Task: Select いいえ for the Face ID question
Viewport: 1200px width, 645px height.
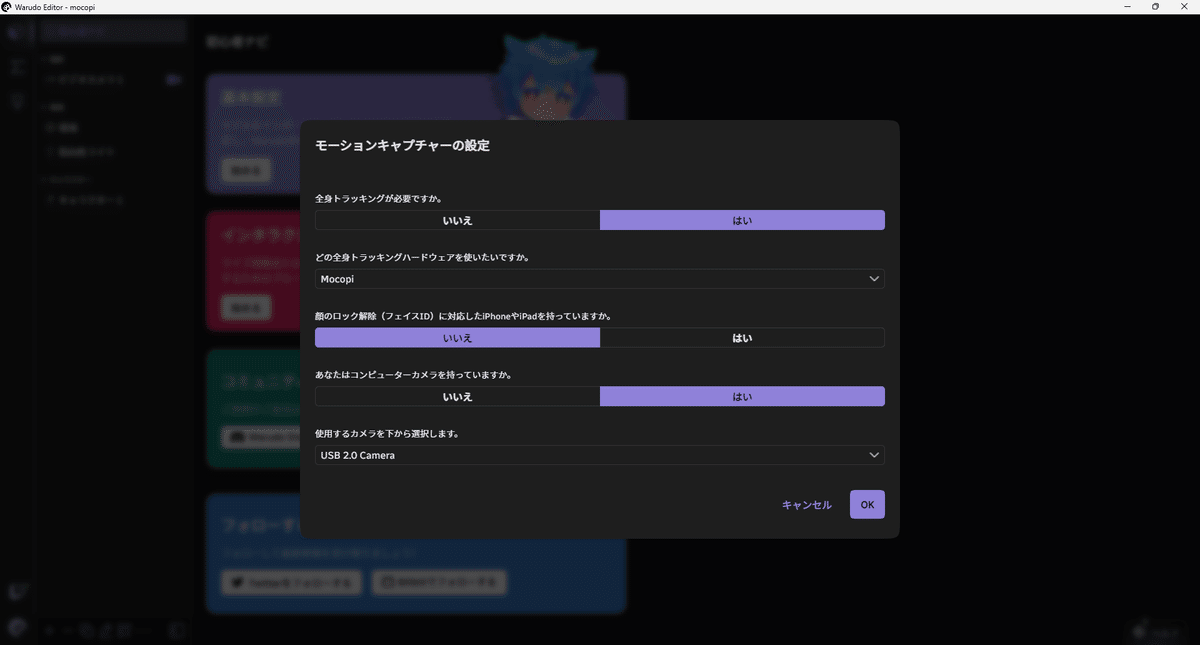Action: (457, 337)
